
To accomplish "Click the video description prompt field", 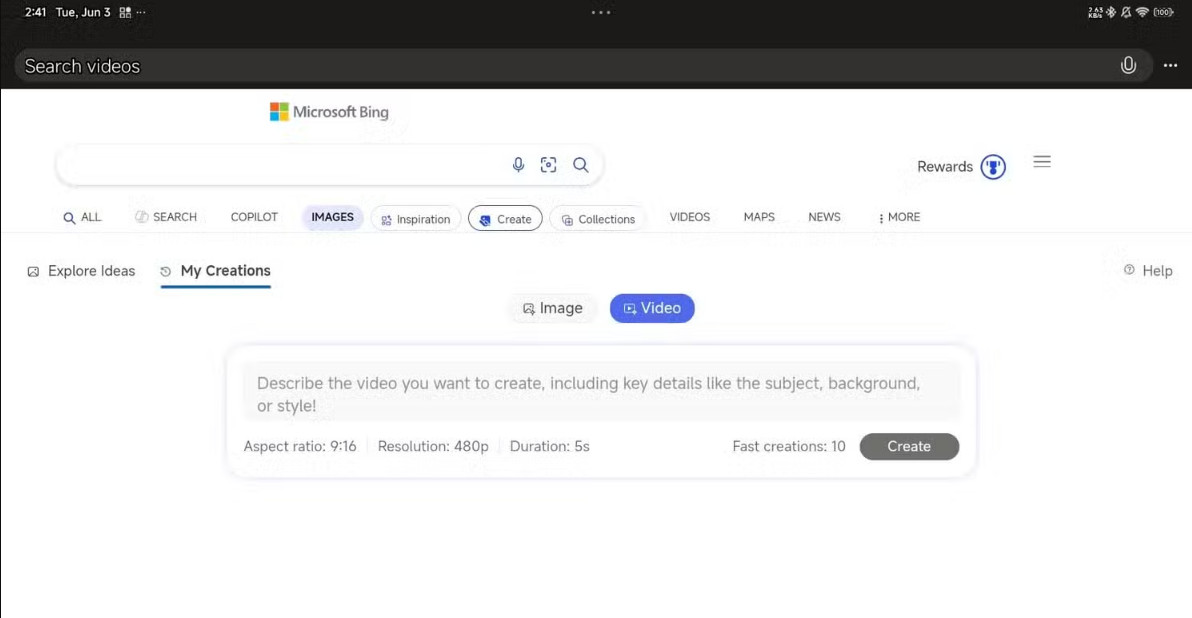I will click(x=601, y=394).
